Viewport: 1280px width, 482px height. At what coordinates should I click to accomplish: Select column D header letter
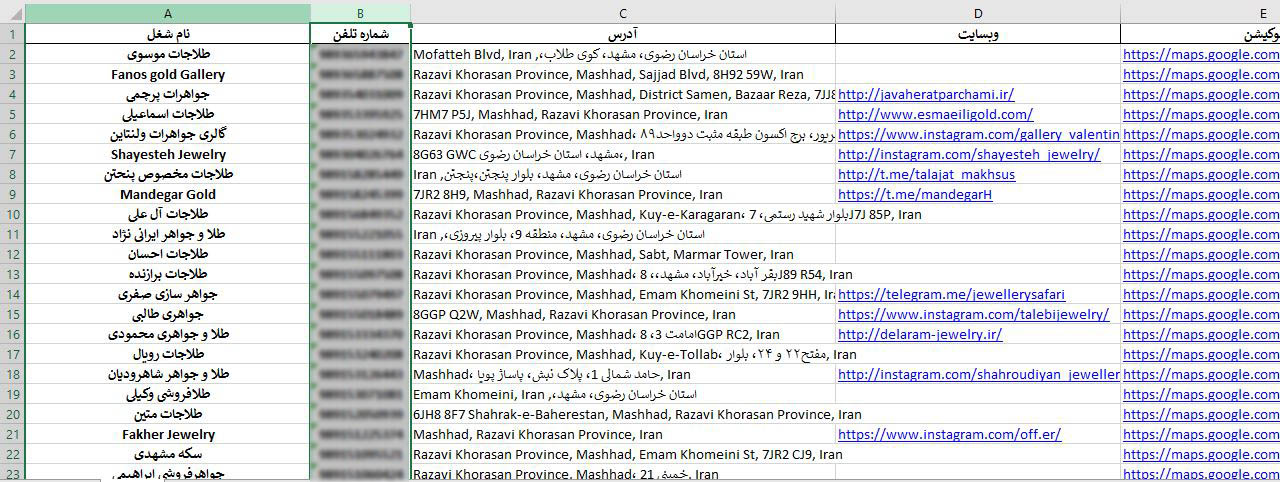tap(977, 13)
